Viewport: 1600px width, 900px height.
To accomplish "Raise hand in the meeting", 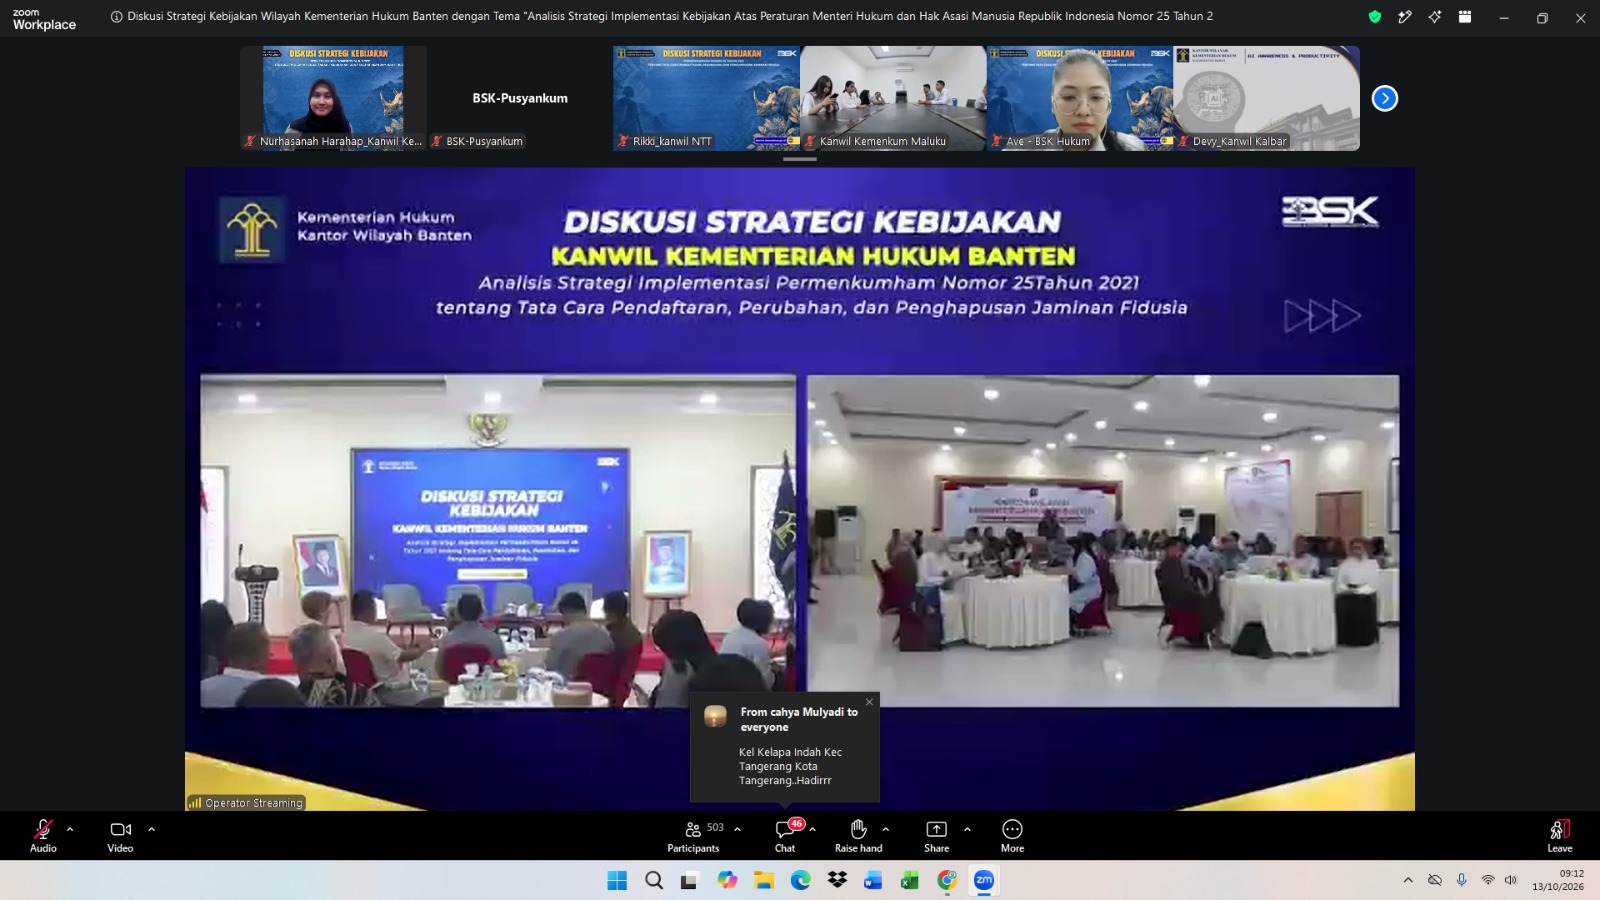I will 858,836.
